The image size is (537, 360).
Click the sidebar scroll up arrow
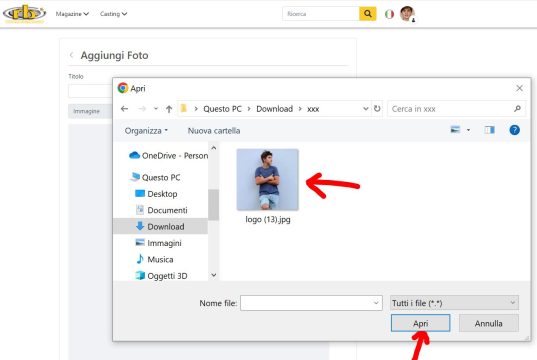coord(214,148)
